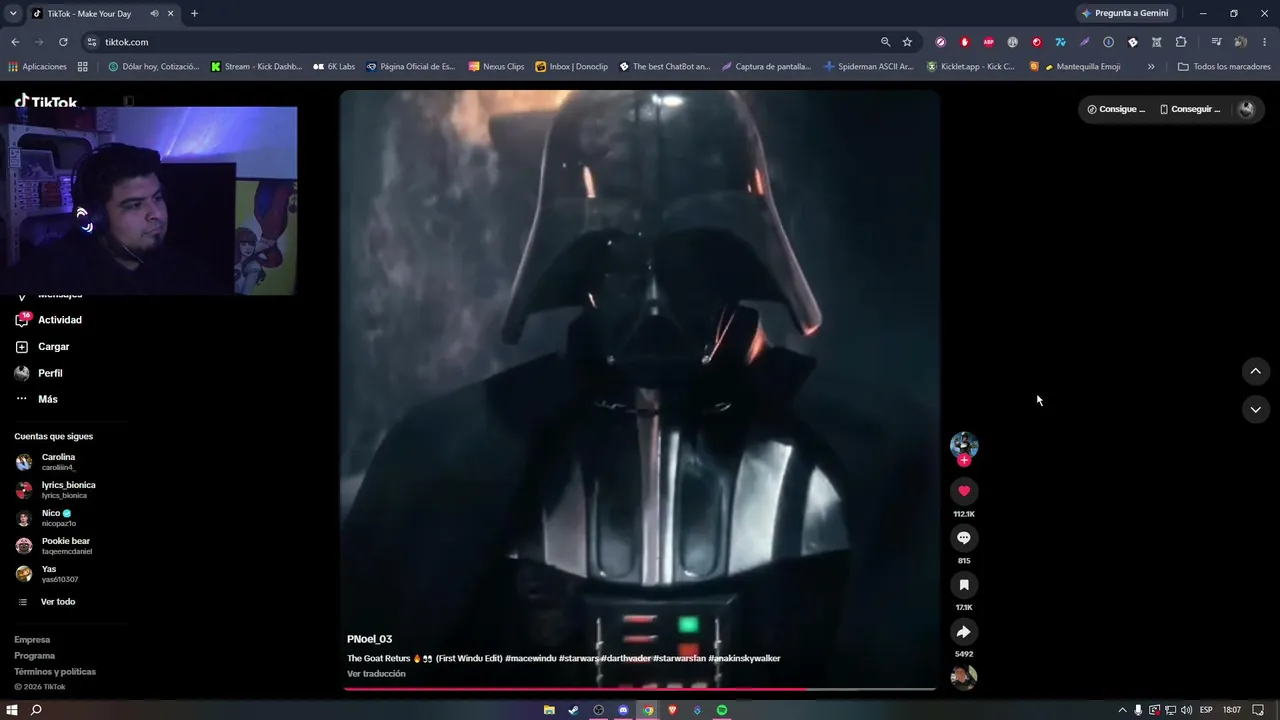Open the Windows Start menu
The image size is (1280, 720).
tap(12, 710)
